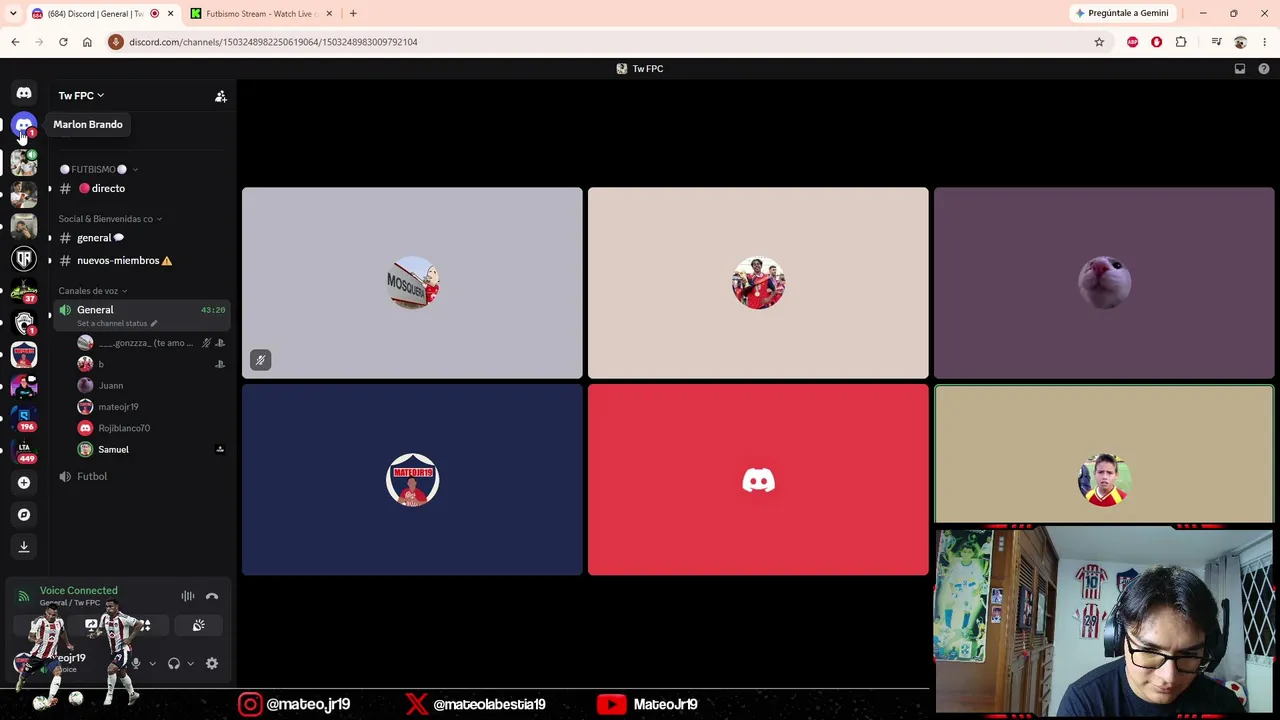The image size is (1280, 720).
Task: Collapse the FUTBISMO category
Action: pyautogui.click(x=98, y=169)
